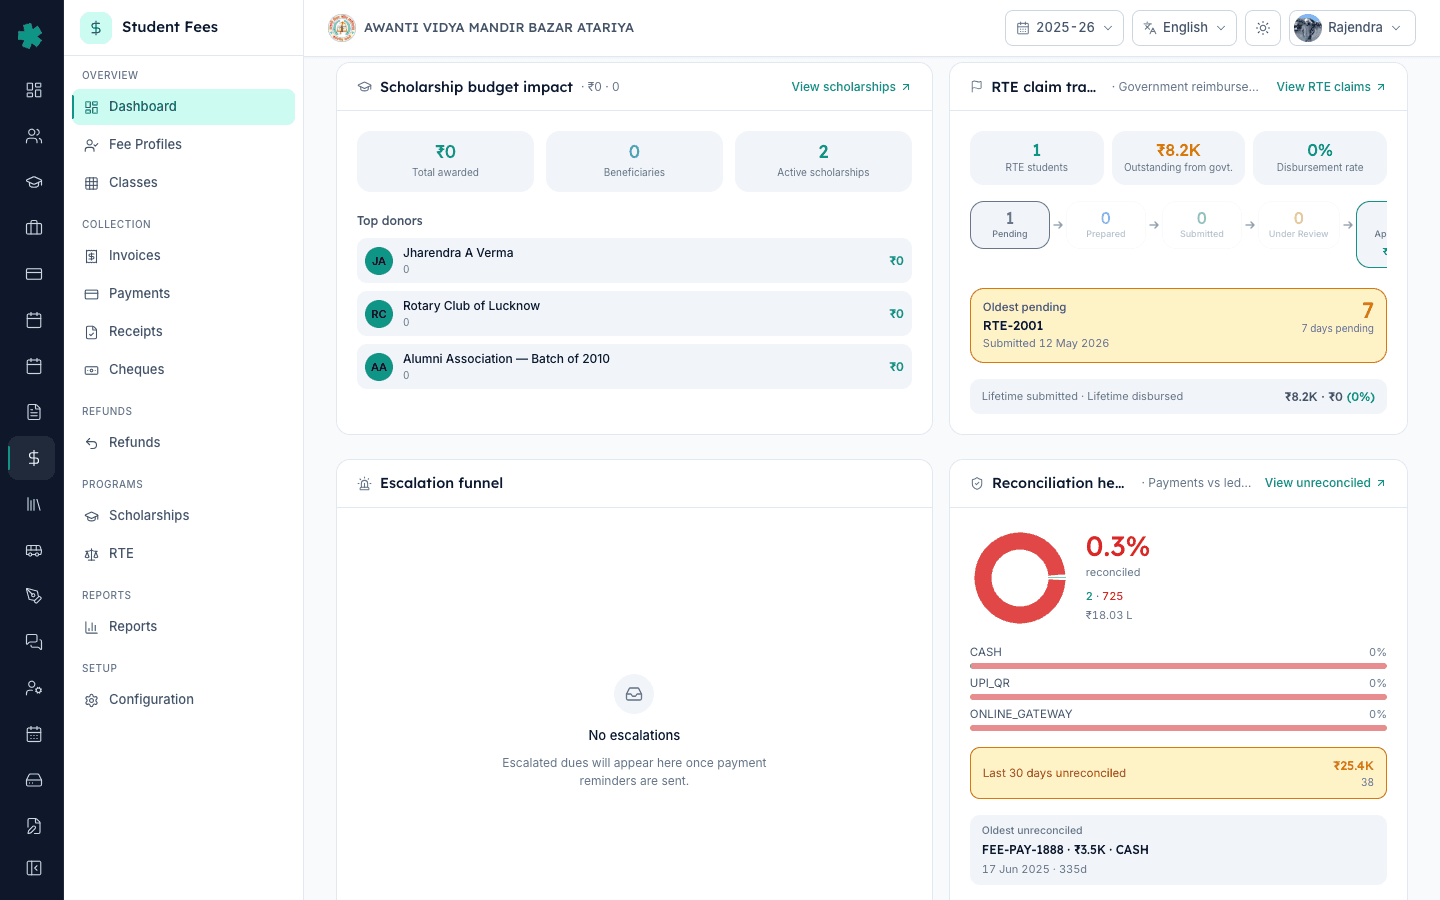Click the chat messages icon in left rail

coord(33,642)
